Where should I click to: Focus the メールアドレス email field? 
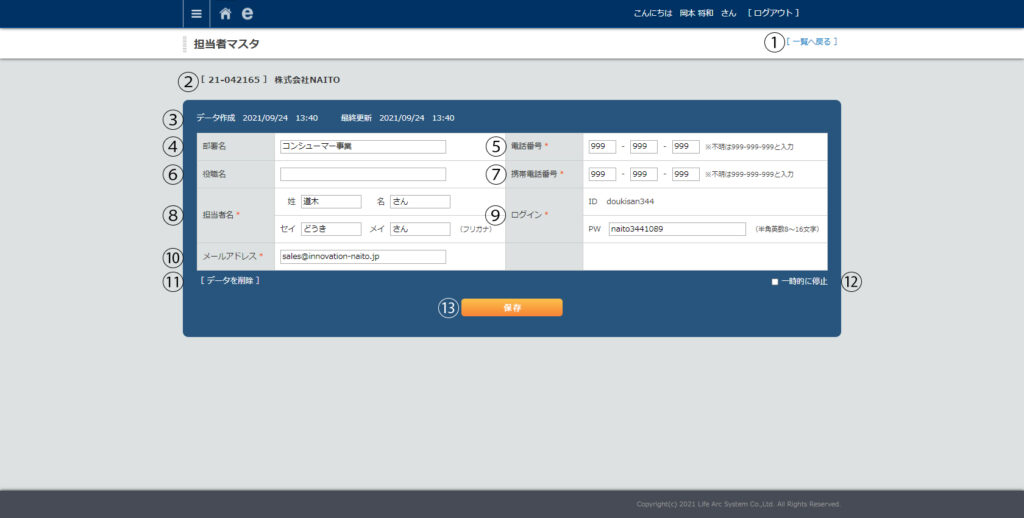click(x=362, y=256)
